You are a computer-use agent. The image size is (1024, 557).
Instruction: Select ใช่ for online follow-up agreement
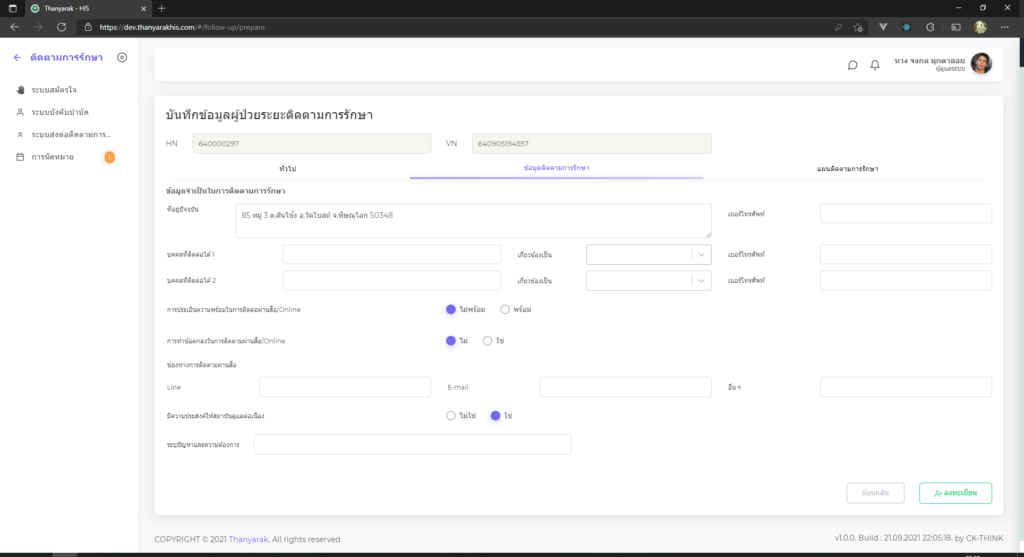[488, 341]
